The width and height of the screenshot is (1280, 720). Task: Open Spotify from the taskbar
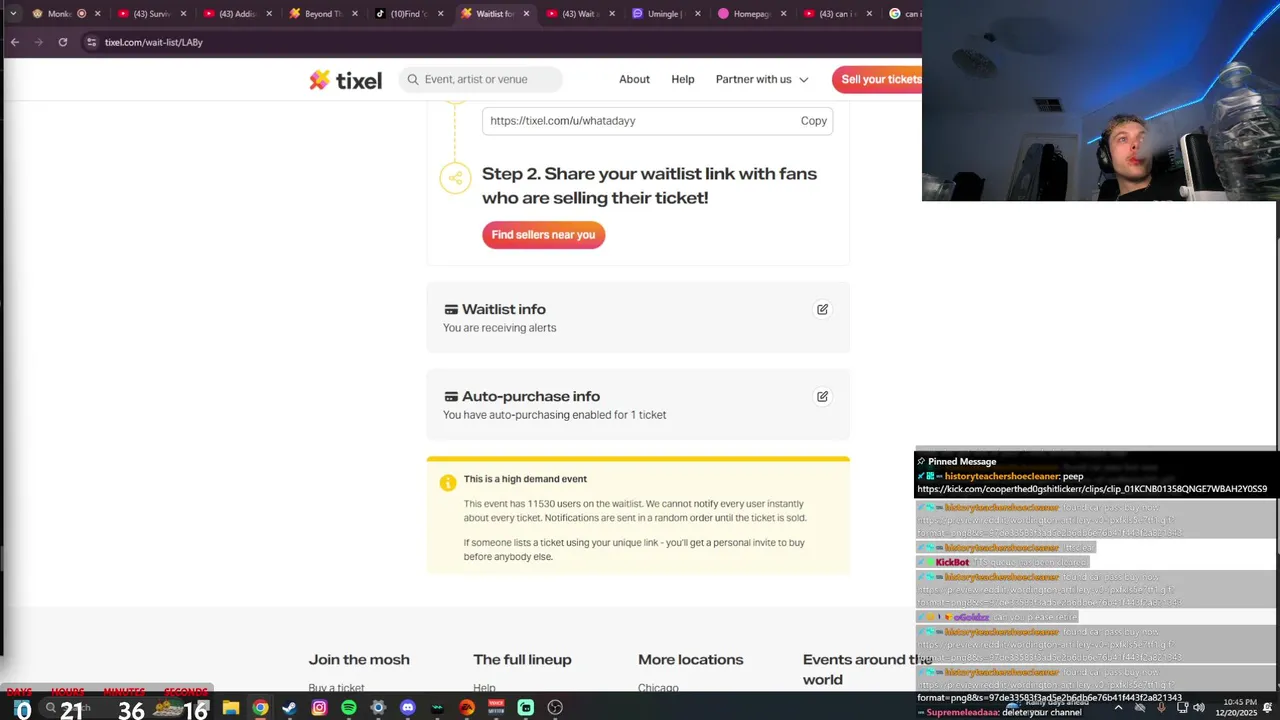[348, 707]
